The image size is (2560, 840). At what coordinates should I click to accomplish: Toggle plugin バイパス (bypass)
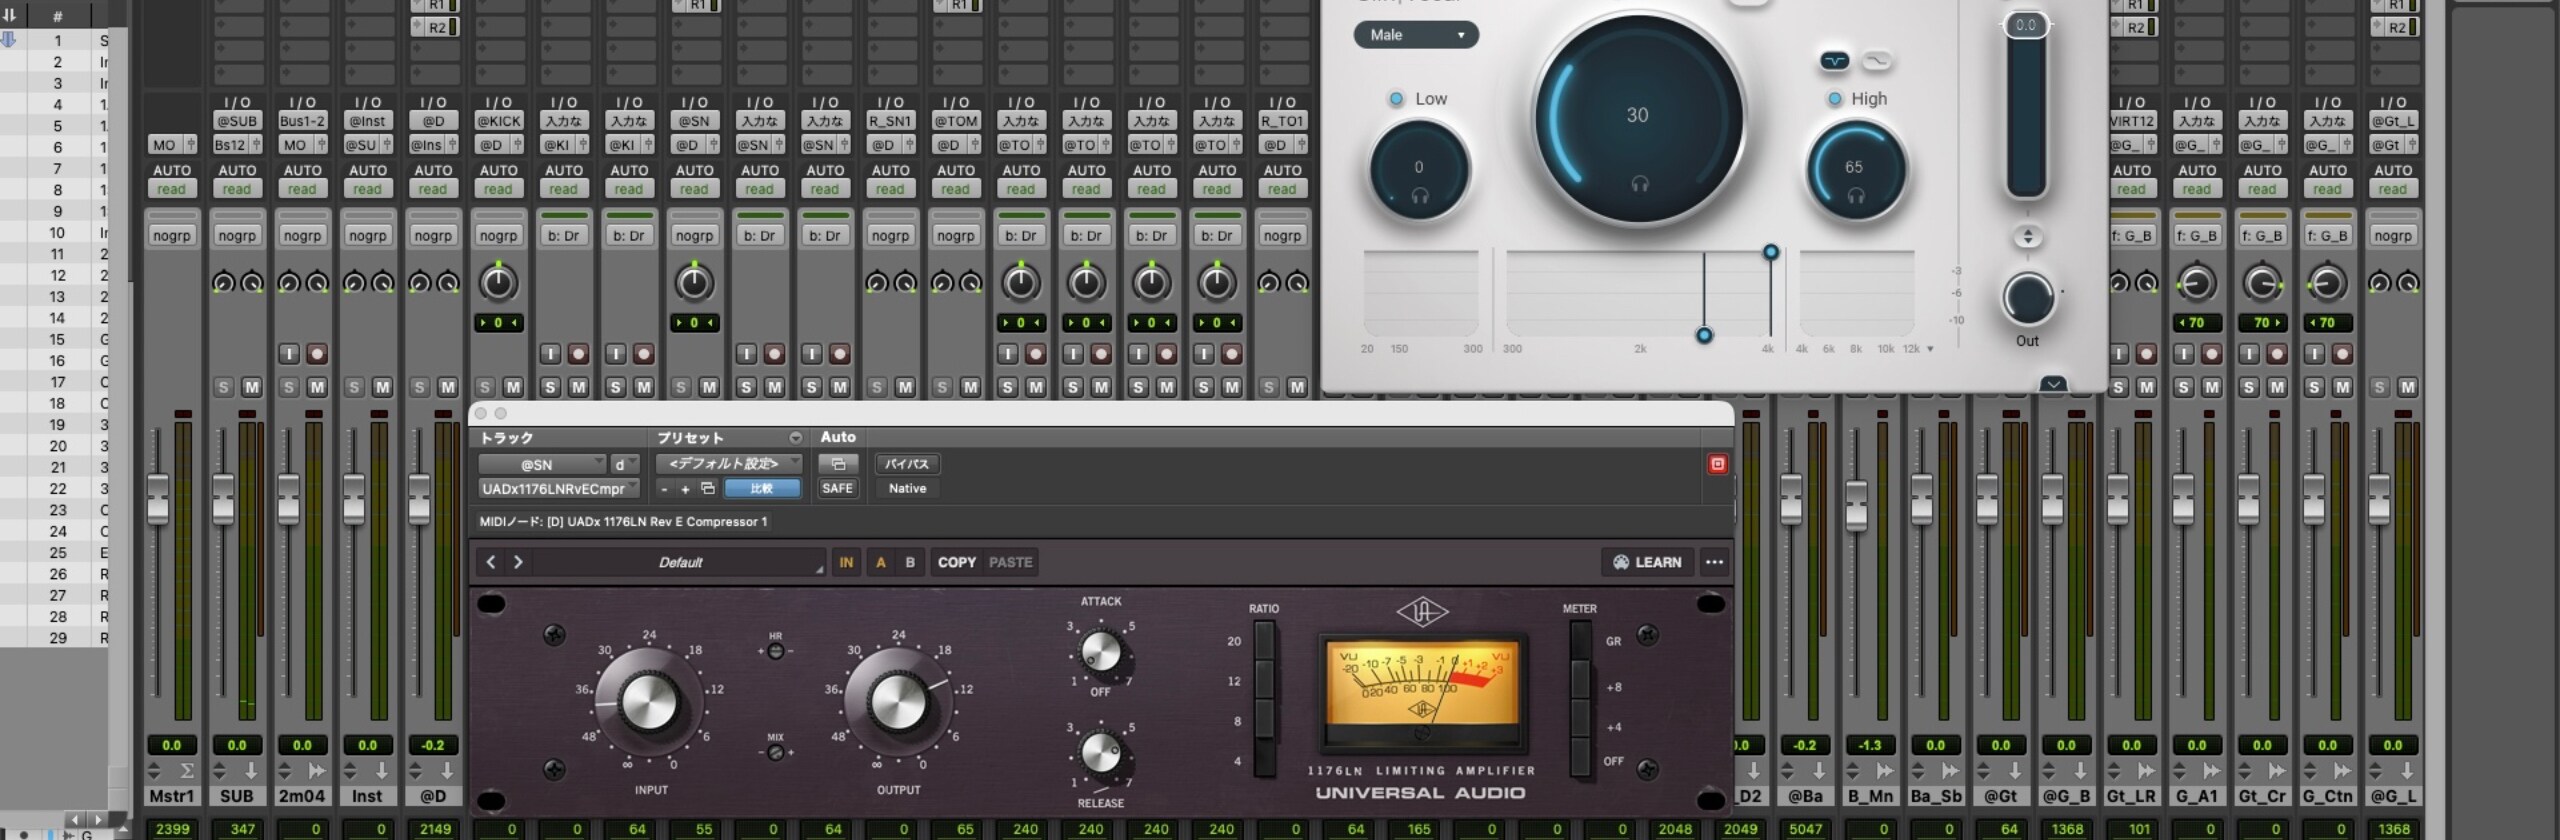tap(907, 464)
